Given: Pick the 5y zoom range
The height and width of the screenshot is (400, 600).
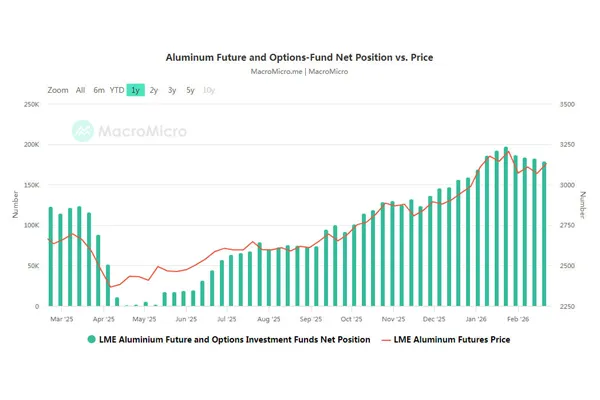Looking at the screenshot, I should (190, 90).
